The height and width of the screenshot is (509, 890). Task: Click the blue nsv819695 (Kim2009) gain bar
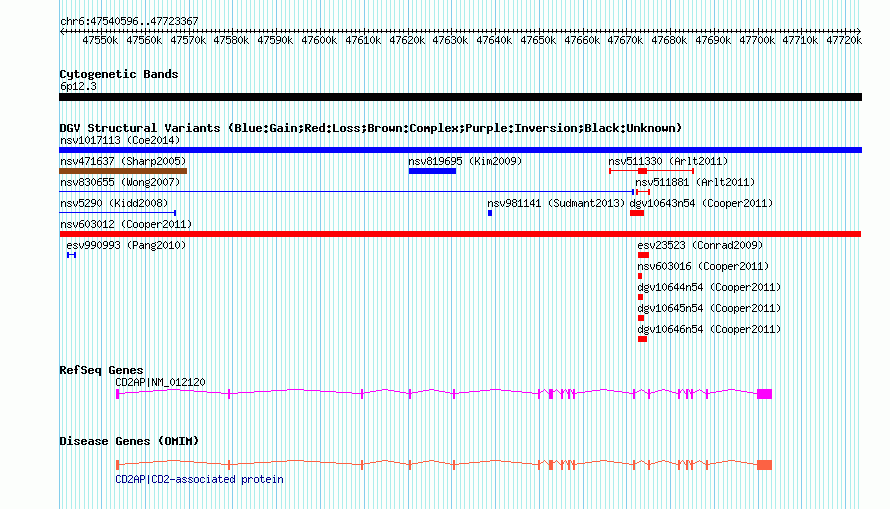click(432, 171)
